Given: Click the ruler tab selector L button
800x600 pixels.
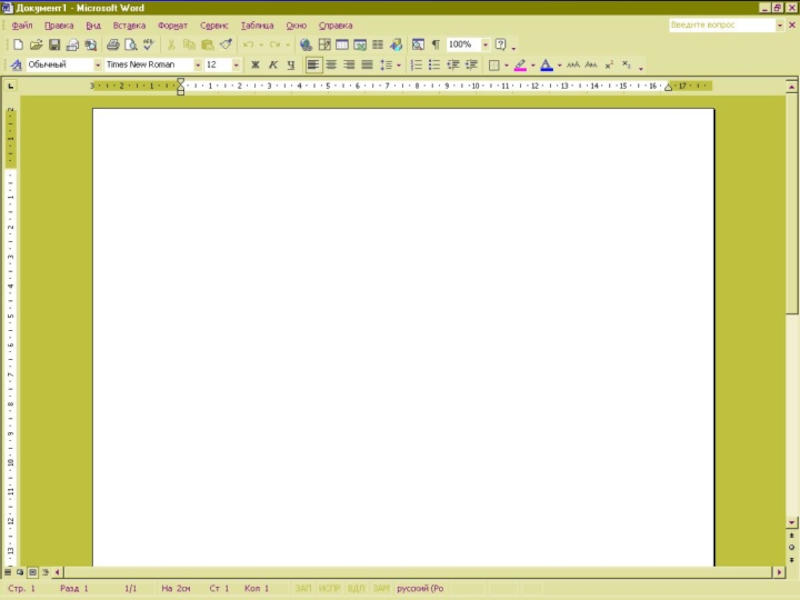Looking at the screenshot, I should coord(11,86).
